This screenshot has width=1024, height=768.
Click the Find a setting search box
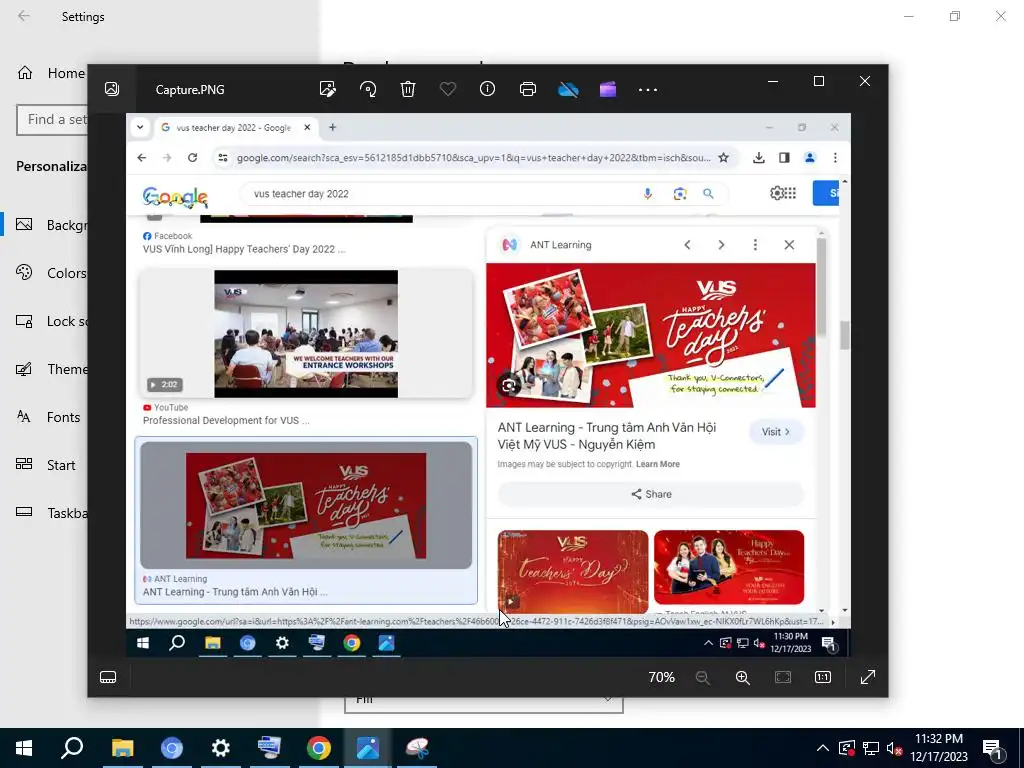coord(52,120)
